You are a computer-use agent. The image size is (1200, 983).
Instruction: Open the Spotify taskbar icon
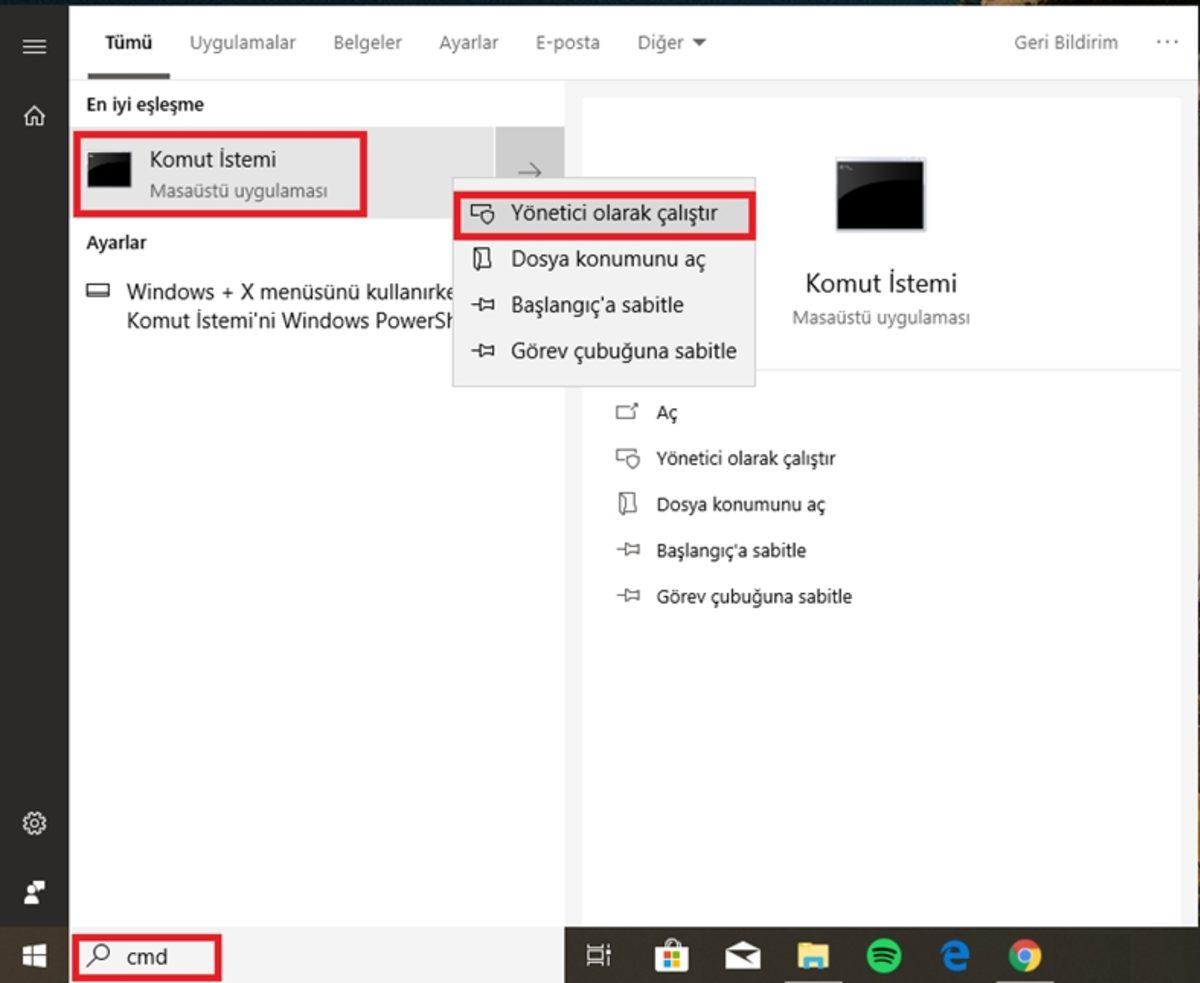(x=882, y=957)
